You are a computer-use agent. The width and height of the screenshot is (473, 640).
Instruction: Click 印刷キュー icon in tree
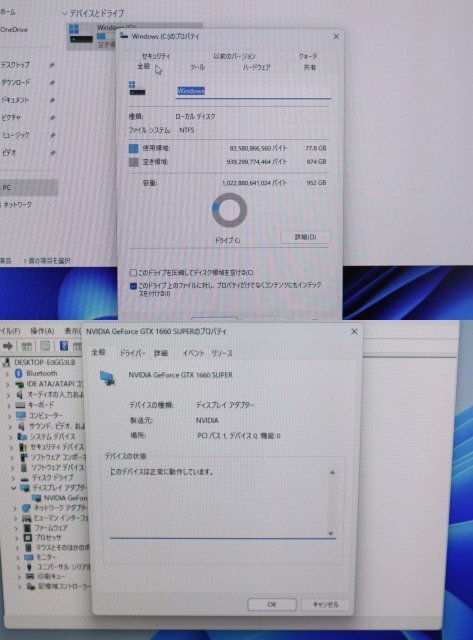[x=30, y=577]
